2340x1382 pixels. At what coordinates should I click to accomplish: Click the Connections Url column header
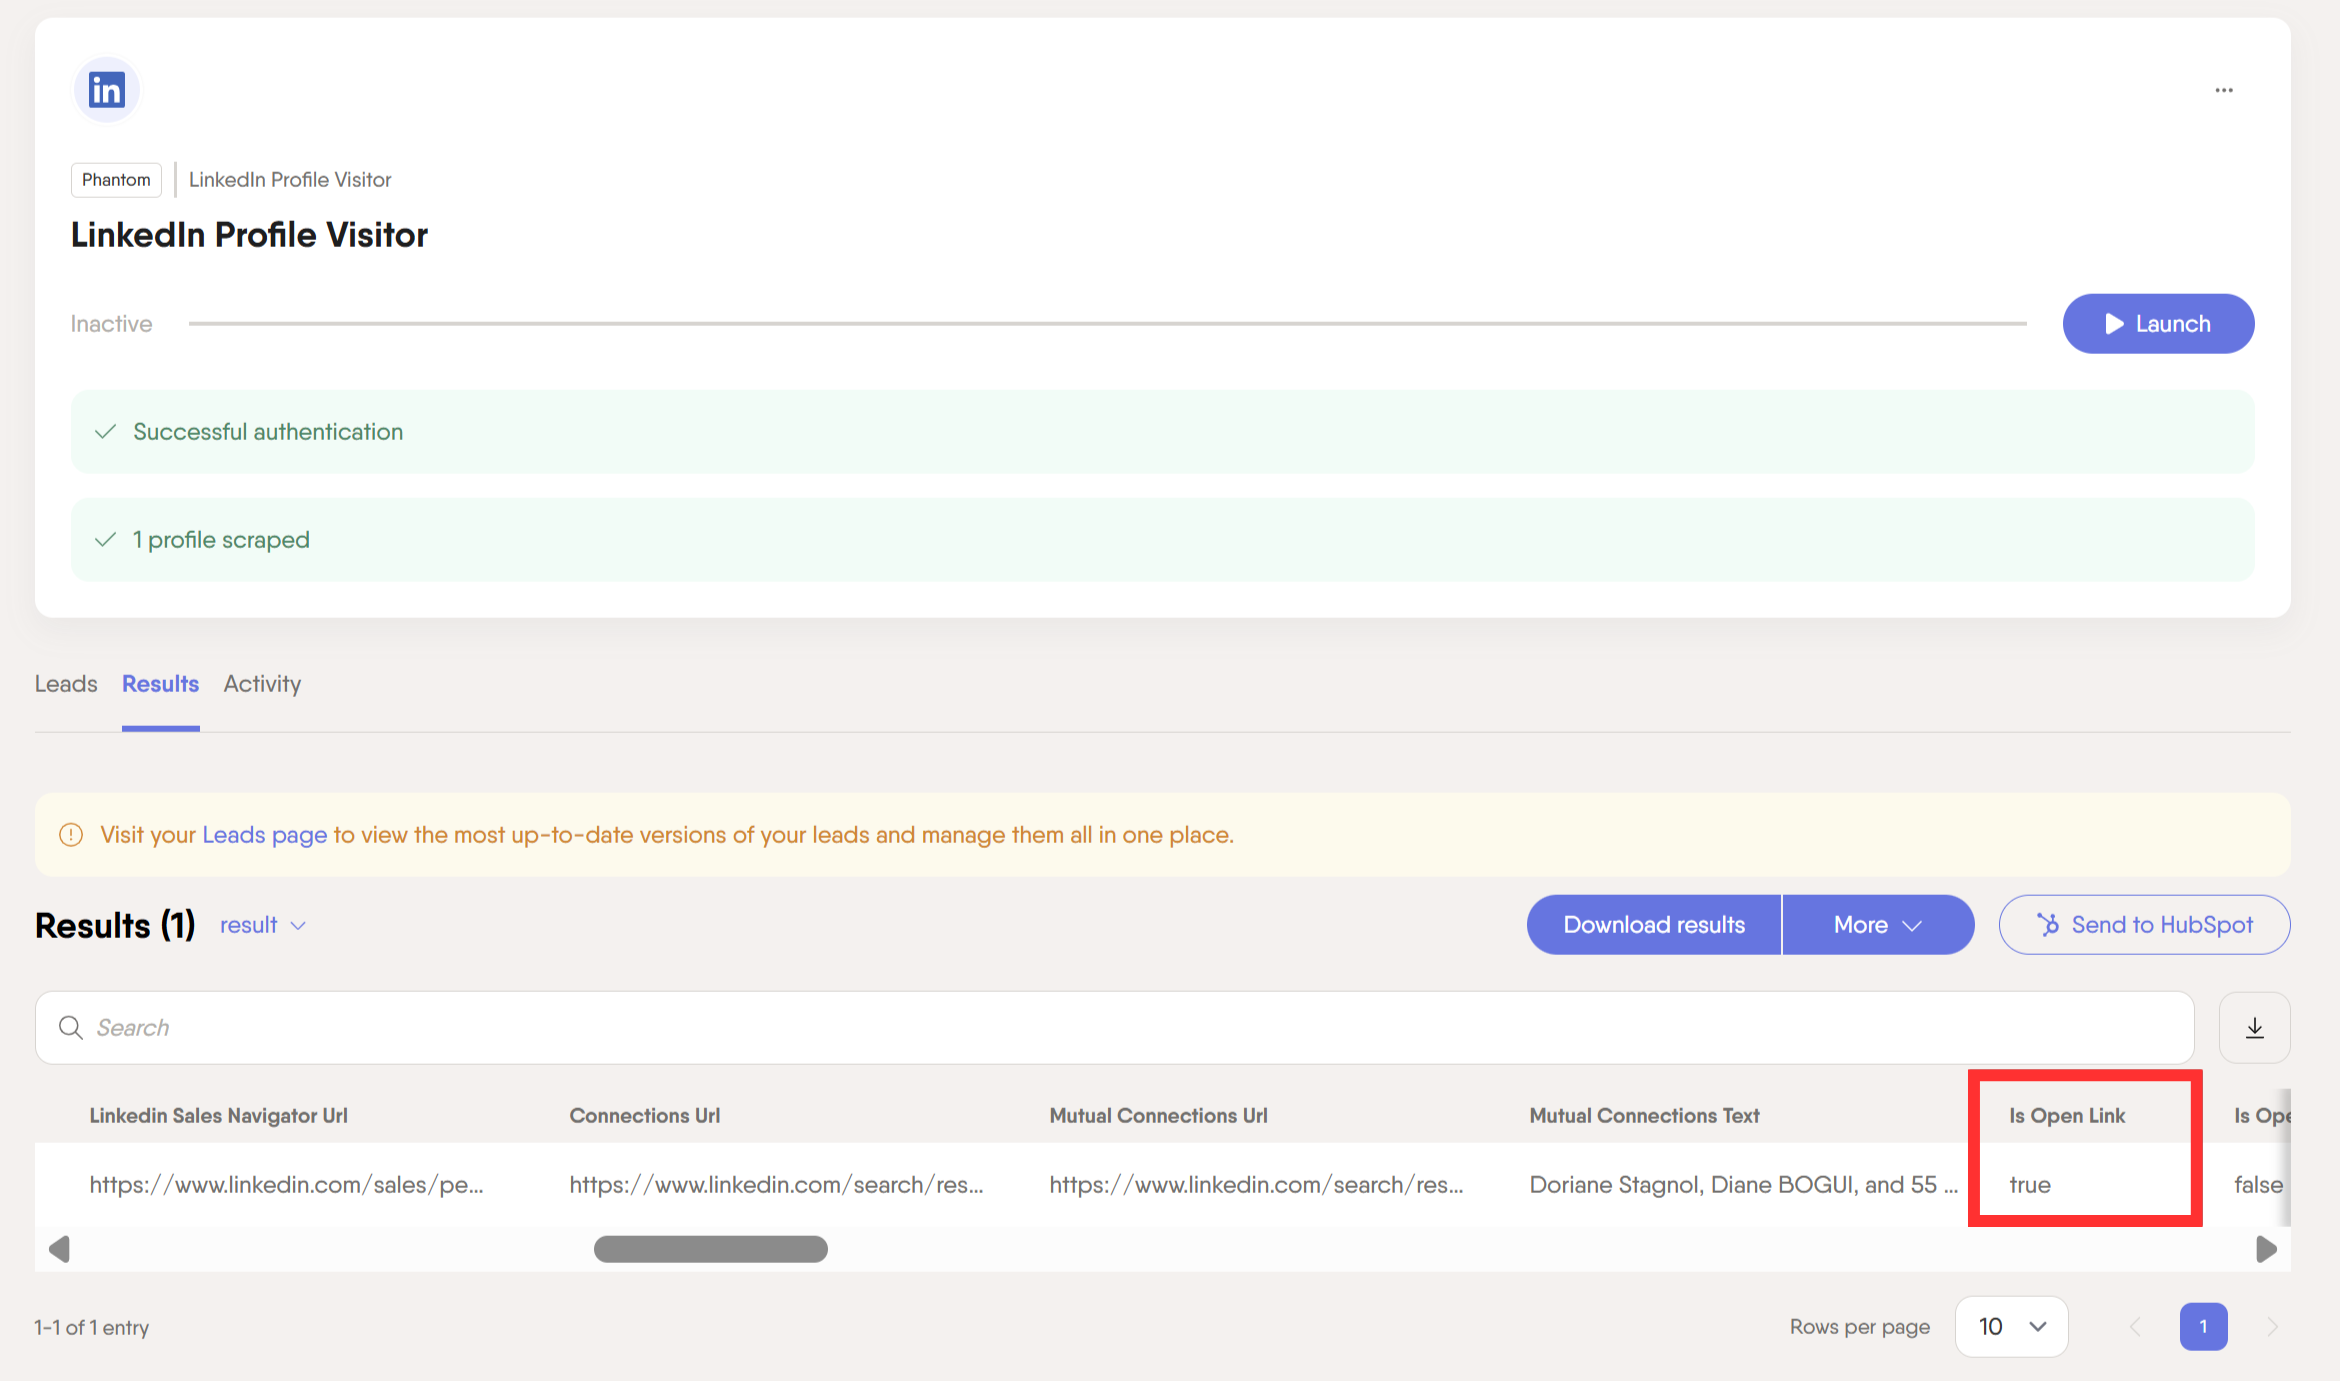click(x=645, y=1116)
